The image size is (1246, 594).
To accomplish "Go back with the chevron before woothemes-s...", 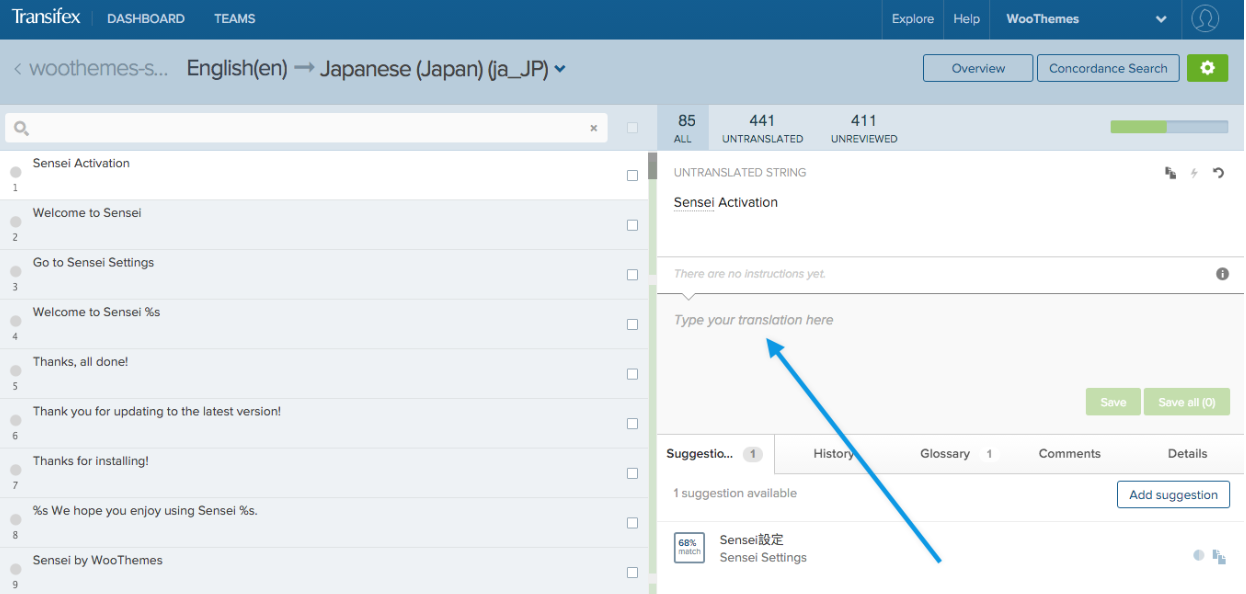I will click(x=17, y=69).
